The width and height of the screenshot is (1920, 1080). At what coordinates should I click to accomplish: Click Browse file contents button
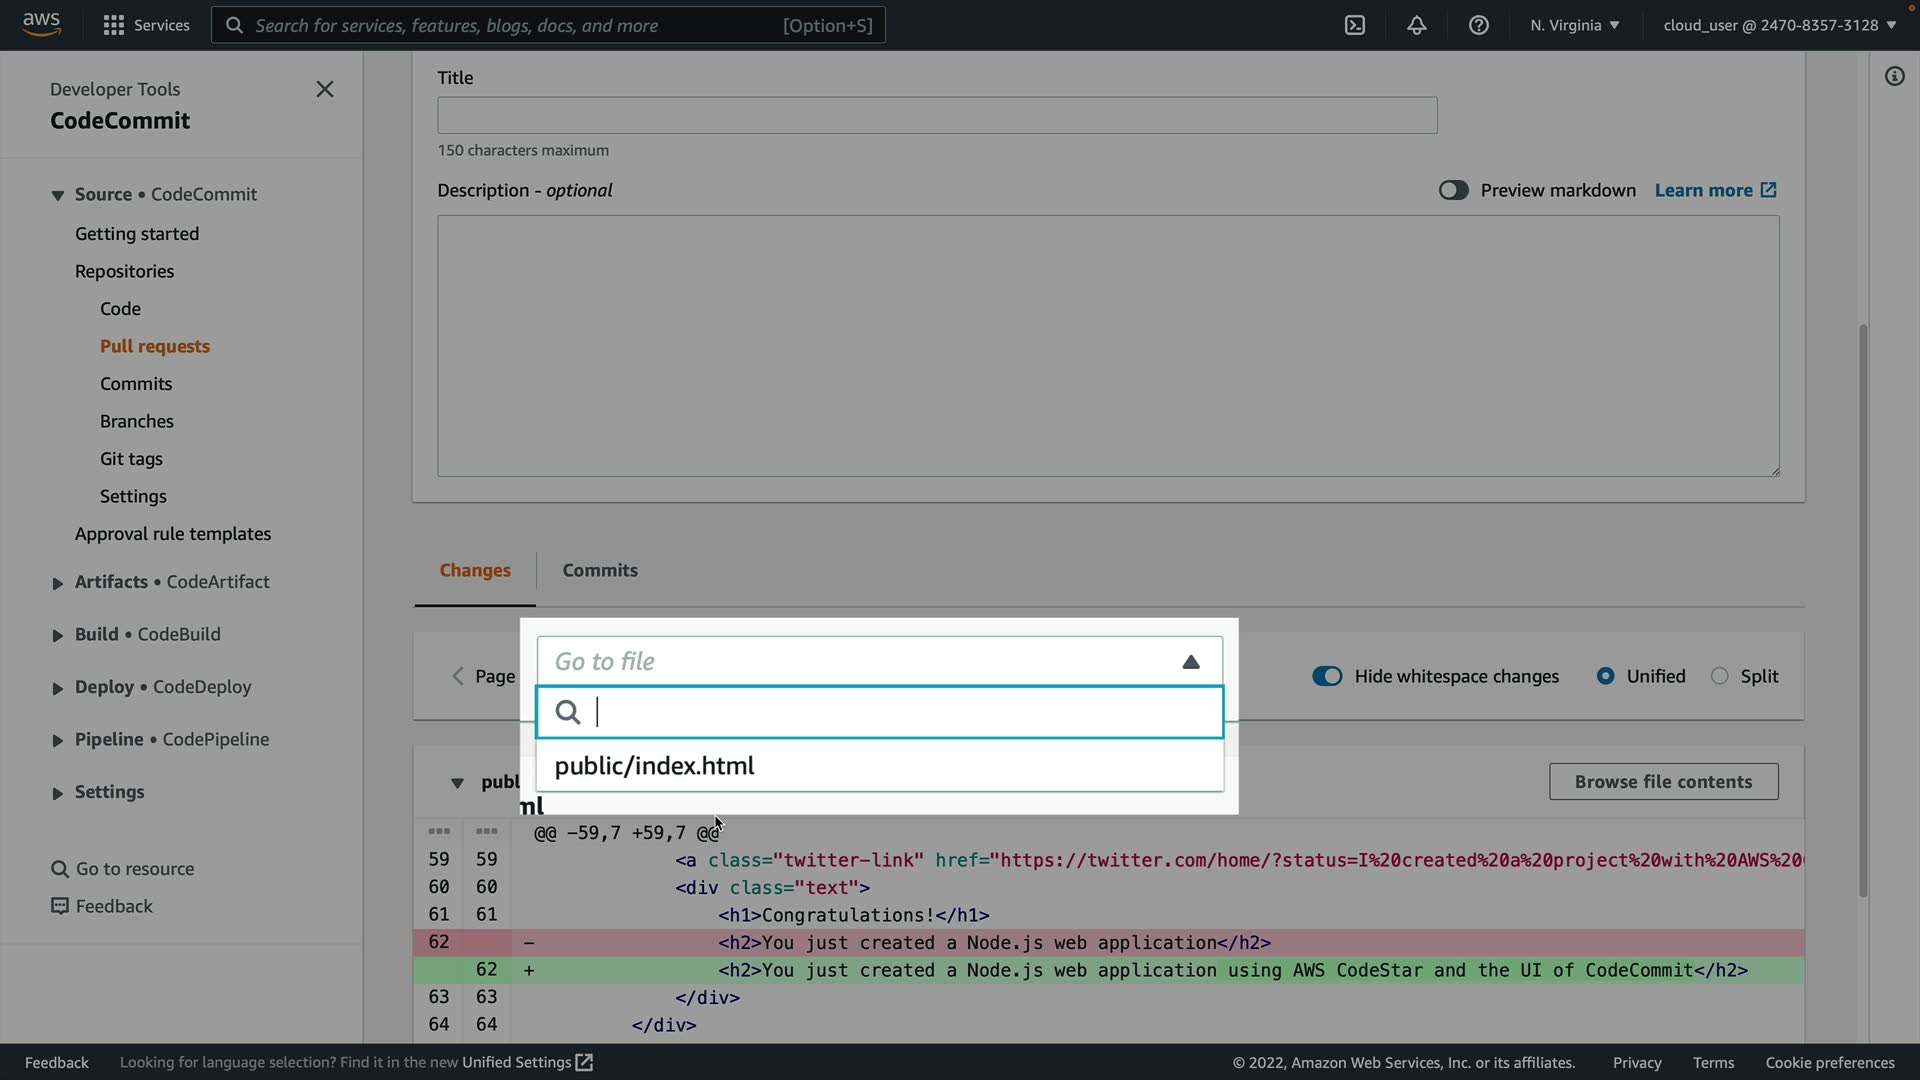coord(1662,782)
